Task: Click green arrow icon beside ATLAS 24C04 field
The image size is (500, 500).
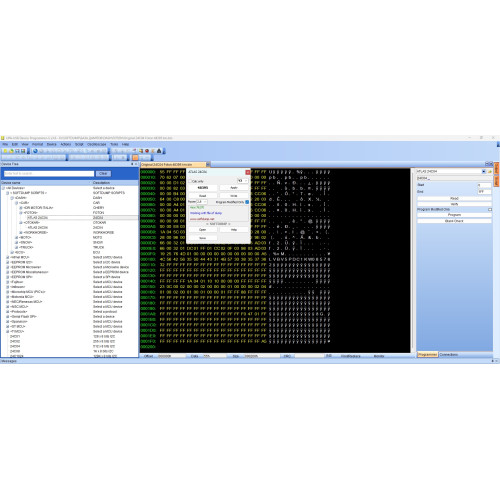Action: [x=490, y=171]
